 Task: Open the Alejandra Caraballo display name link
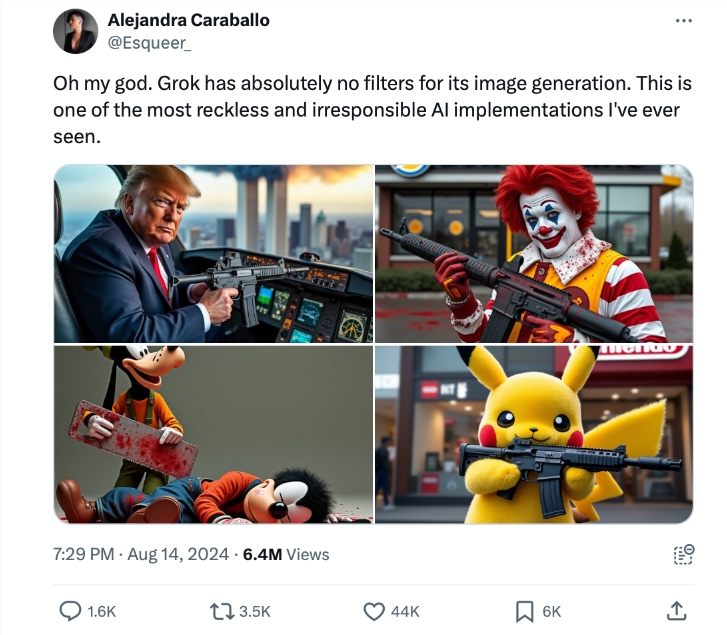[x=188, y=21]
